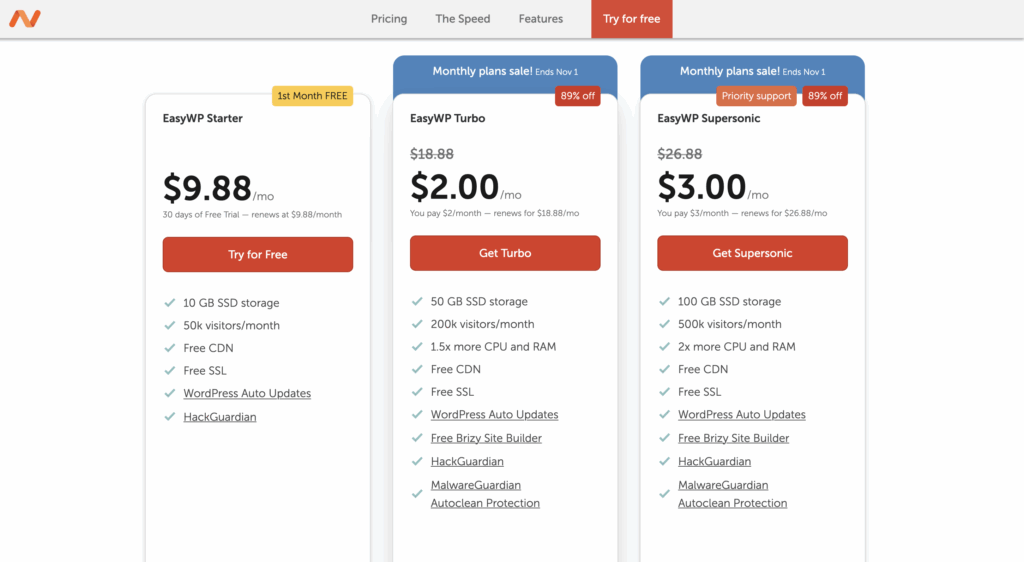Click the 30 days of Free Trial note

coord(252,215)
